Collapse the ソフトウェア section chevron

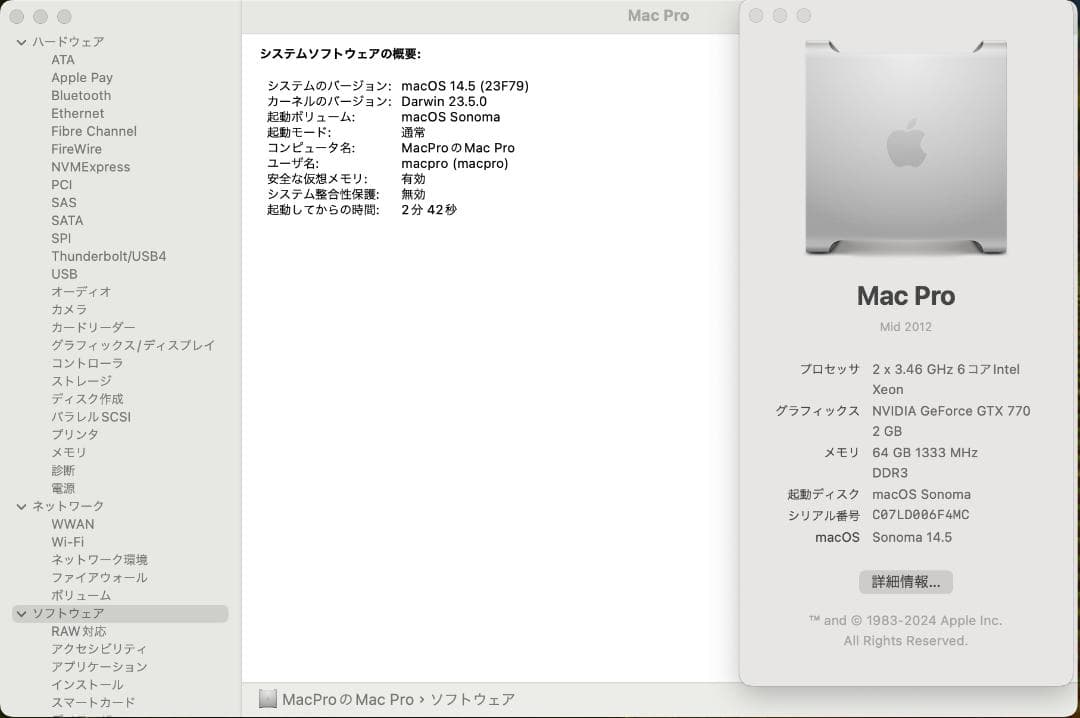click(x=21, y=613)
